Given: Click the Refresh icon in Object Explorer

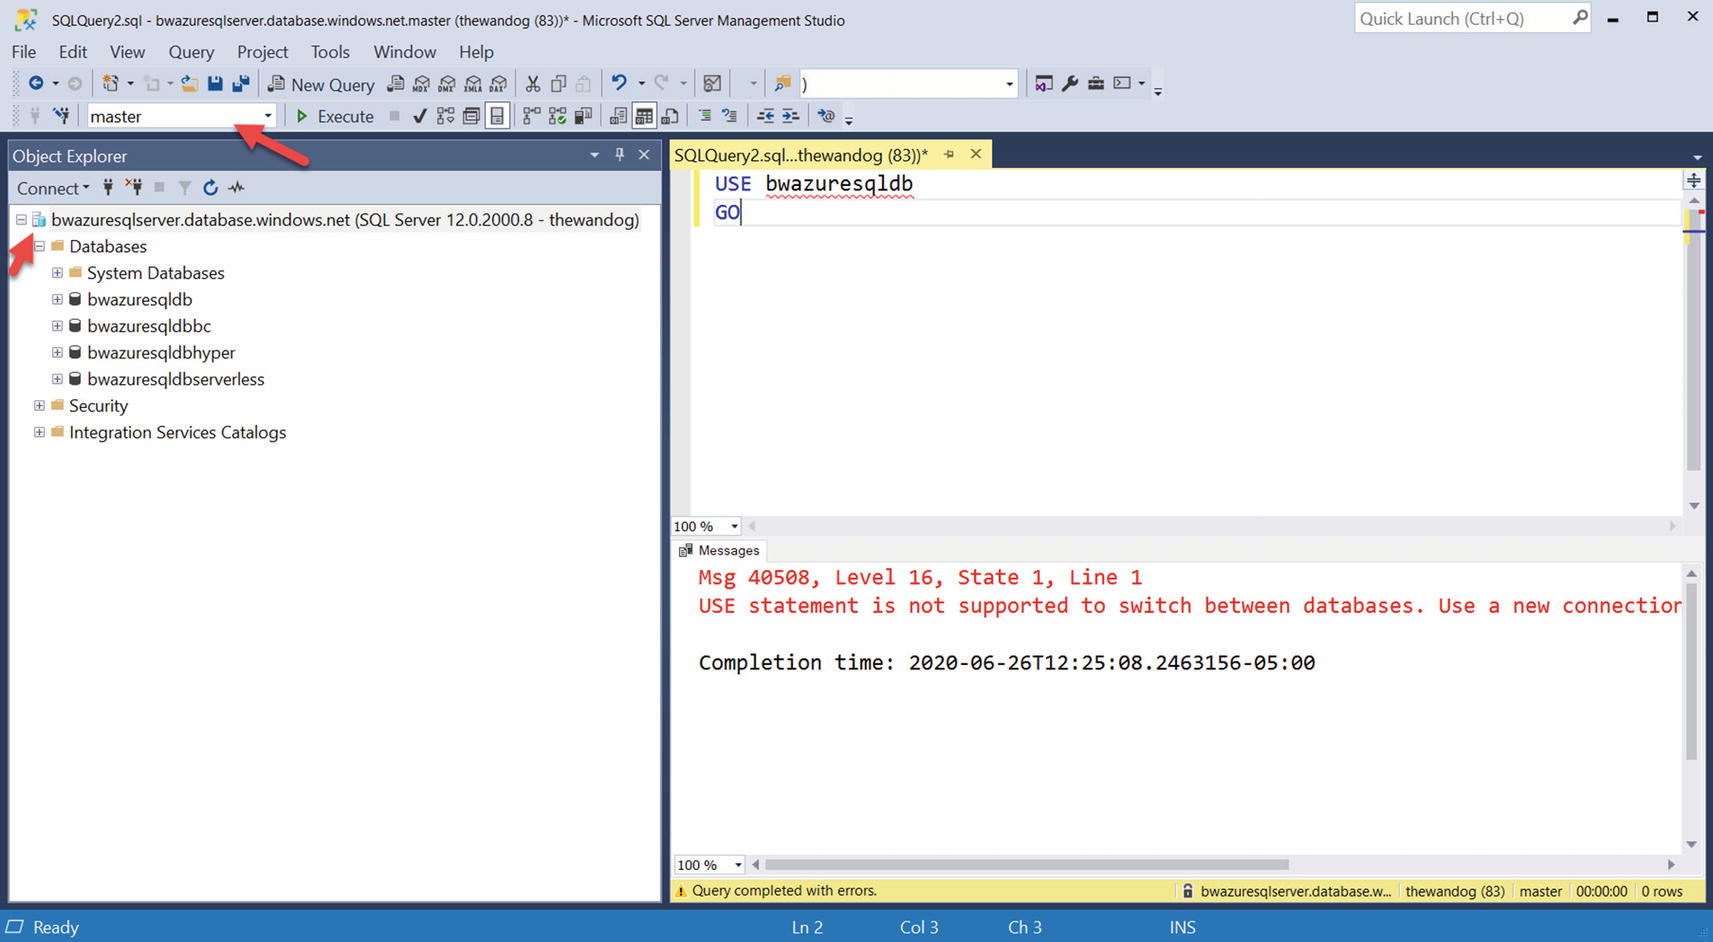Looking at the screenshot, I should tap(210, 187).
